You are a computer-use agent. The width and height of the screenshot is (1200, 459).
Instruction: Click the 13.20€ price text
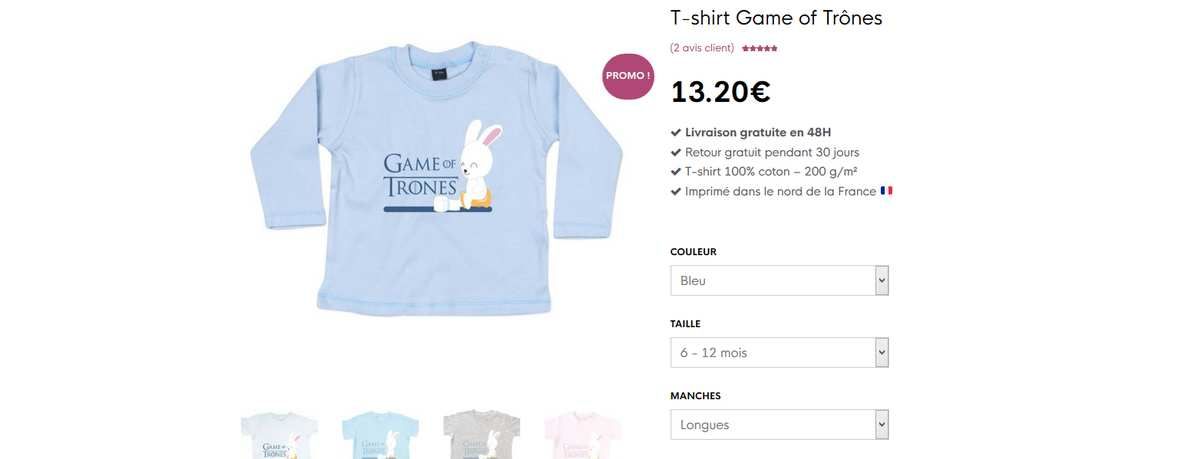(721, 92)
